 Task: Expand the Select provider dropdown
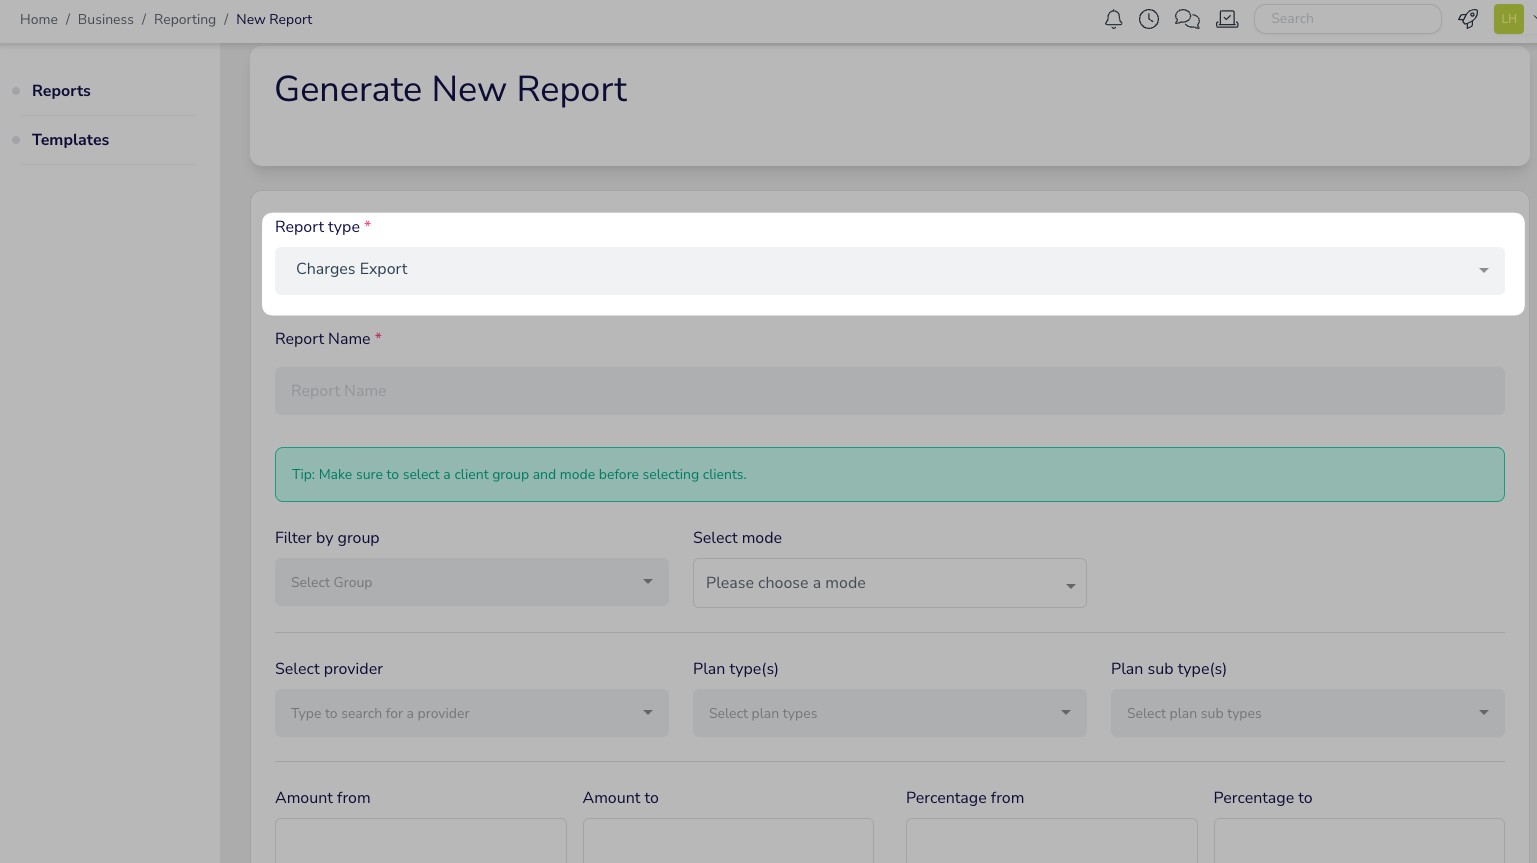coord(471,713)
